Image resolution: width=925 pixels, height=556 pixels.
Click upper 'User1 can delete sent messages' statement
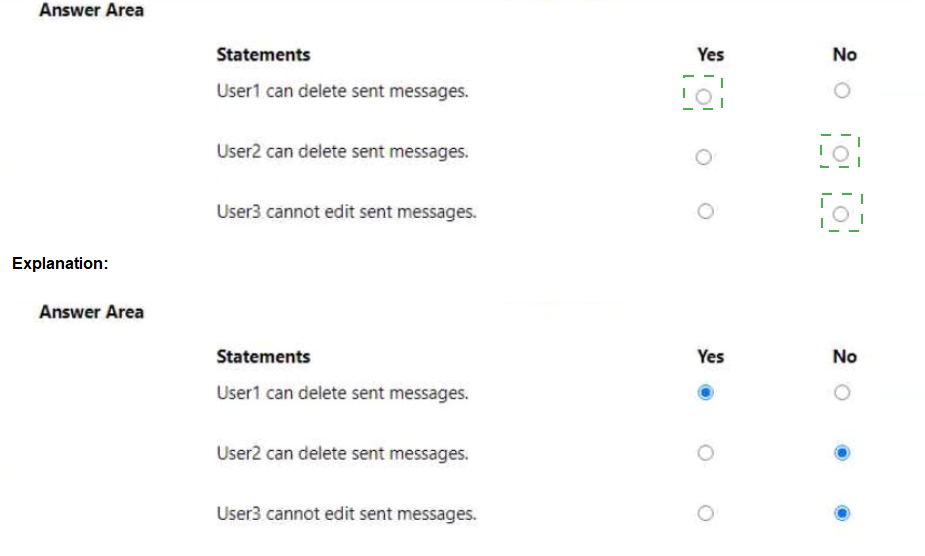(x=342, y=91)
